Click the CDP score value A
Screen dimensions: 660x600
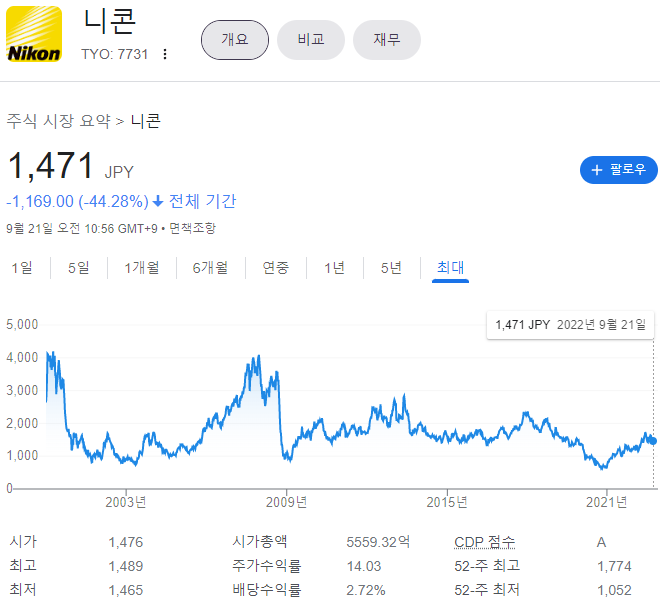[601, 542]
